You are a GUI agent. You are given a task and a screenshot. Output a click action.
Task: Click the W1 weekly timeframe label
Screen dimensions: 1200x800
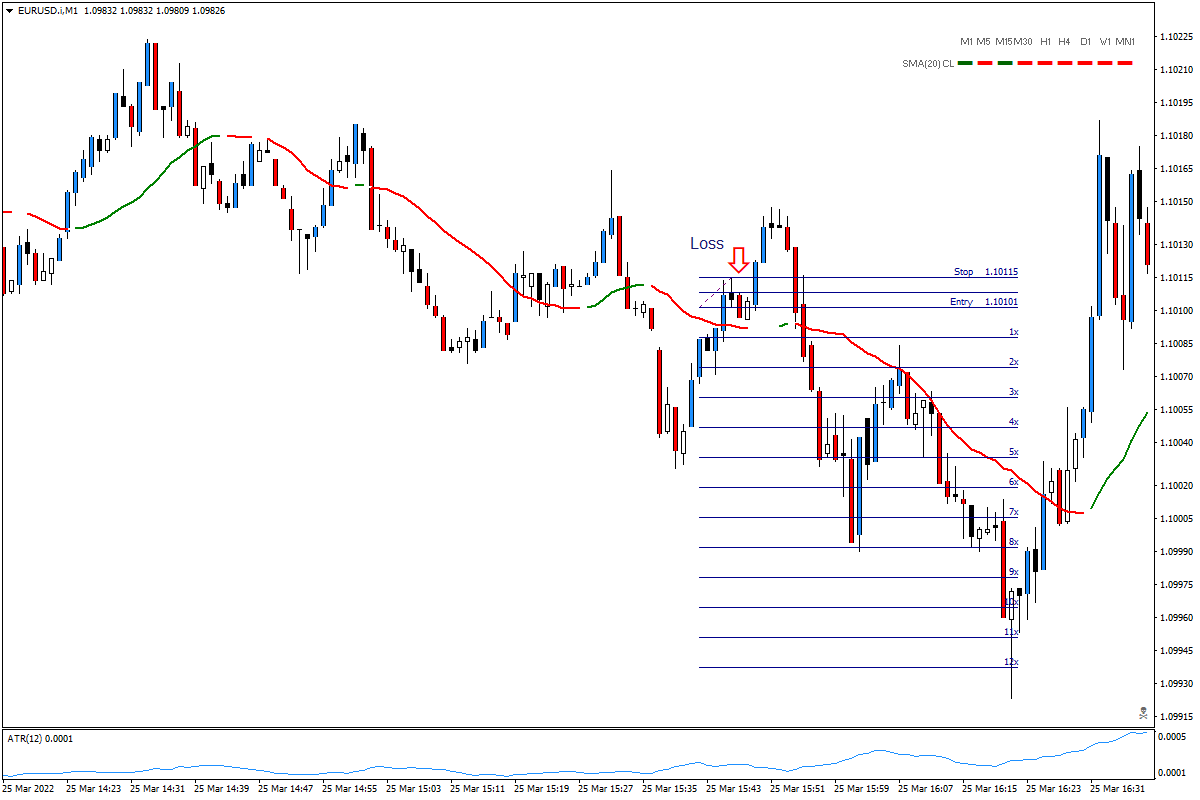[x=1106, y=42]
